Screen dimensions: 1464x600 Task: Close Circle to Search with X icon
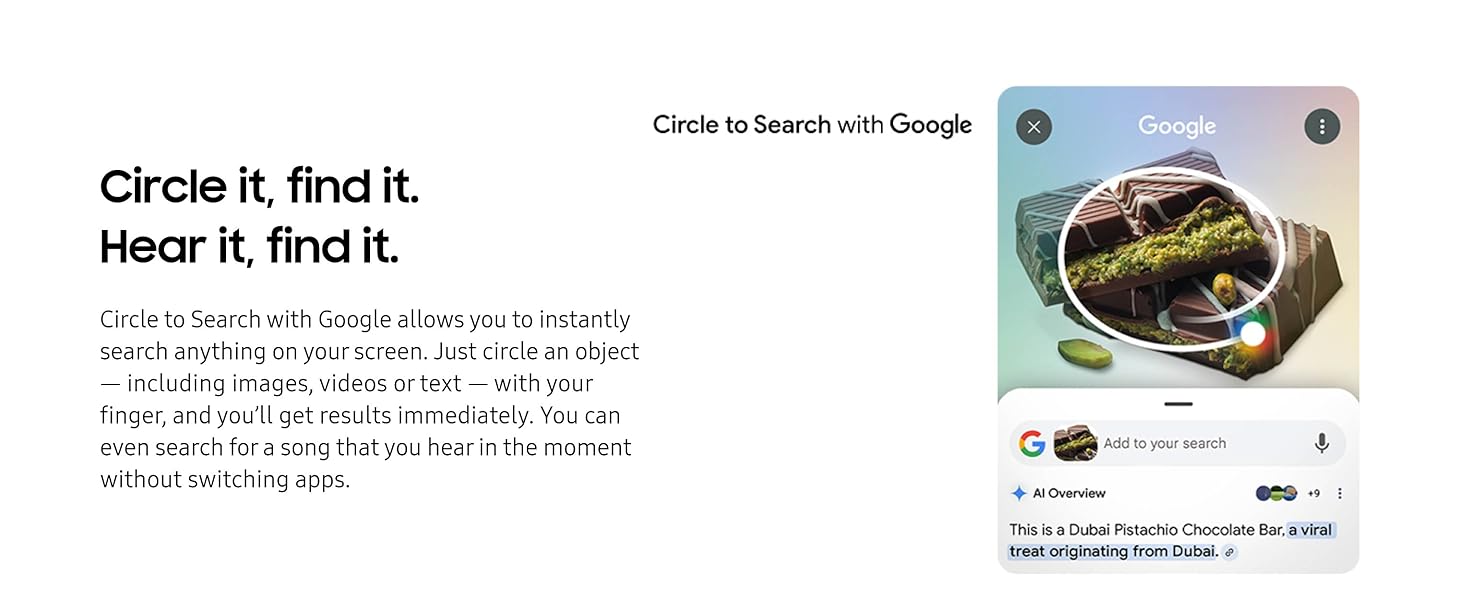click(x=1034, y=127)
